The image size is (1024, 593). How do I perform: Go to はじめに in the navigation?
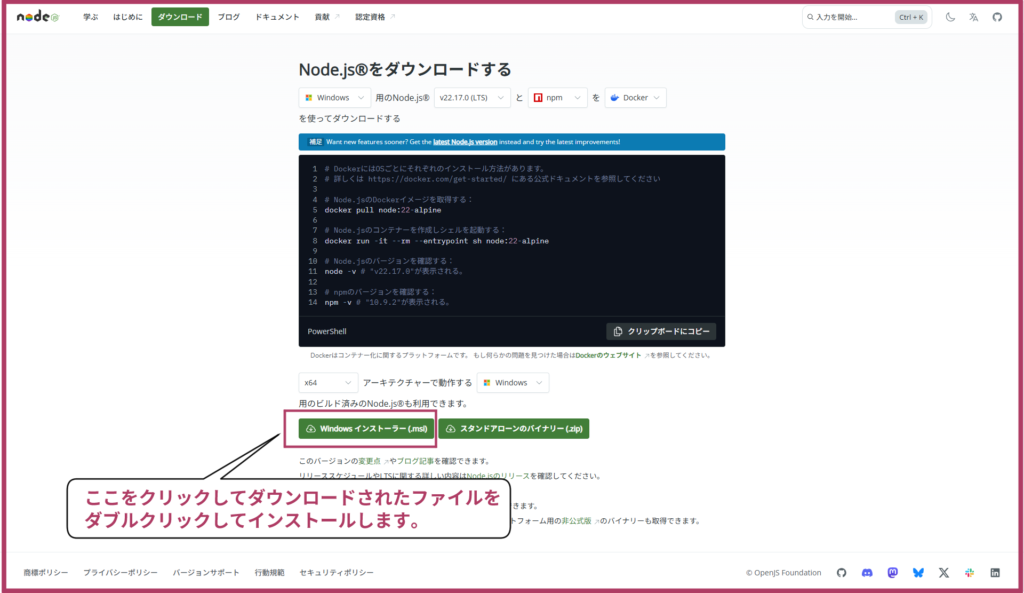[x=127, y=17]
